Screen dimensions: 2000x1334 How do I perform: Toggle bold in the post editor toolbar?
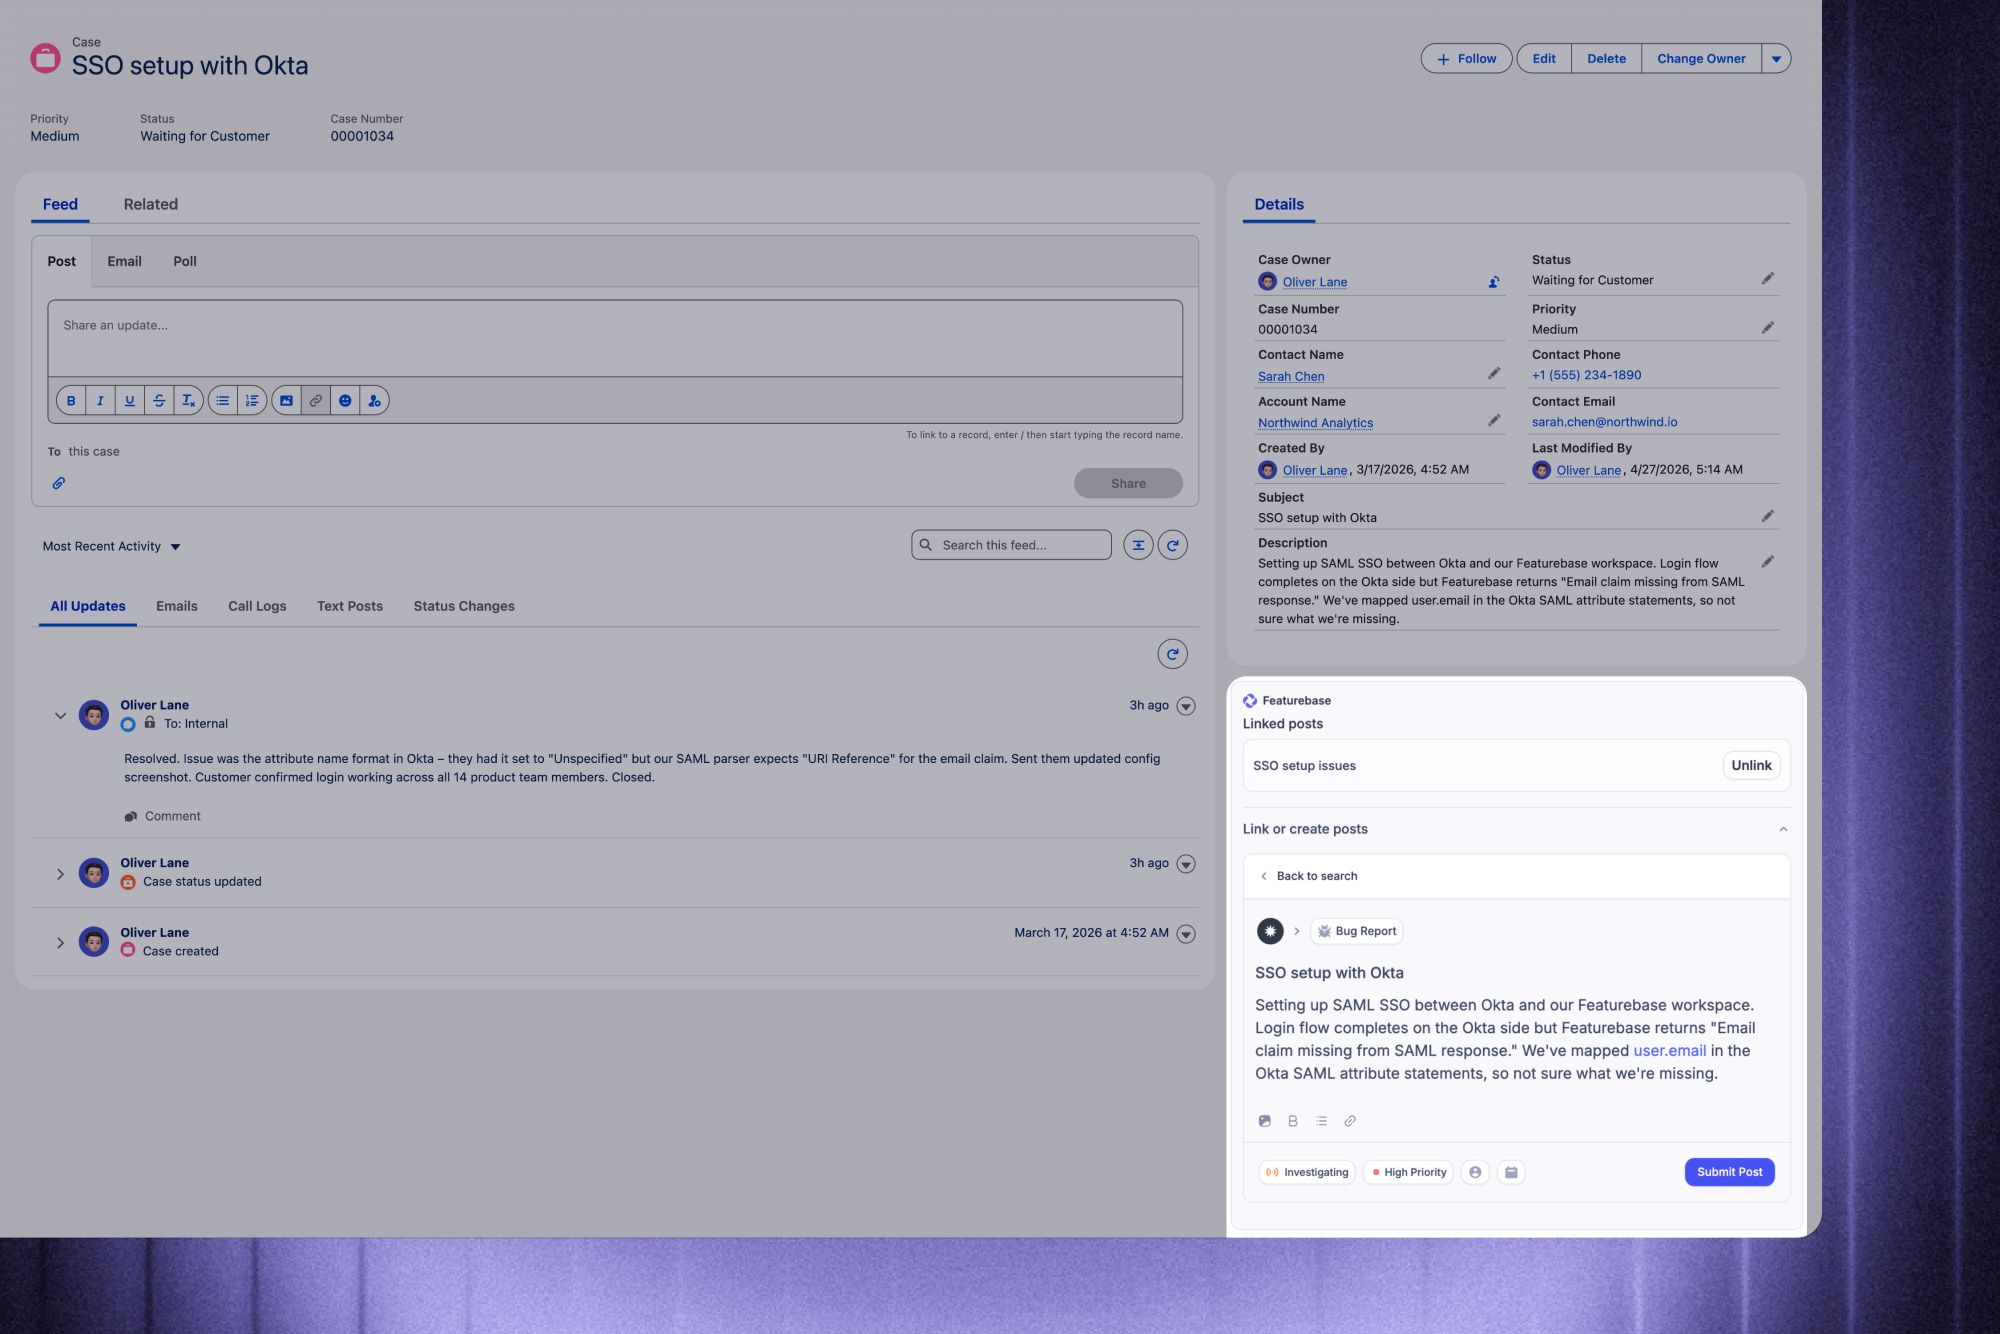coord(71,401)
